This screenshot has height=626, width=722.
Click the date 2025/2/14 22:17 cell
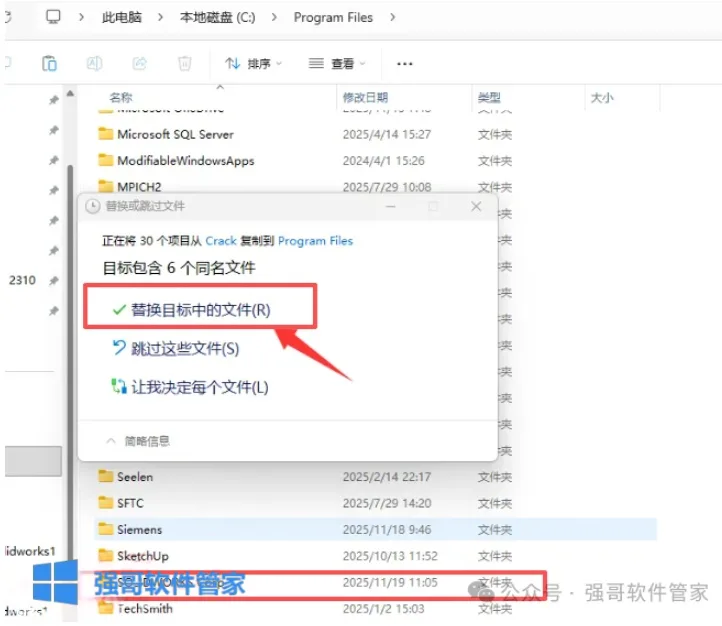387,477
